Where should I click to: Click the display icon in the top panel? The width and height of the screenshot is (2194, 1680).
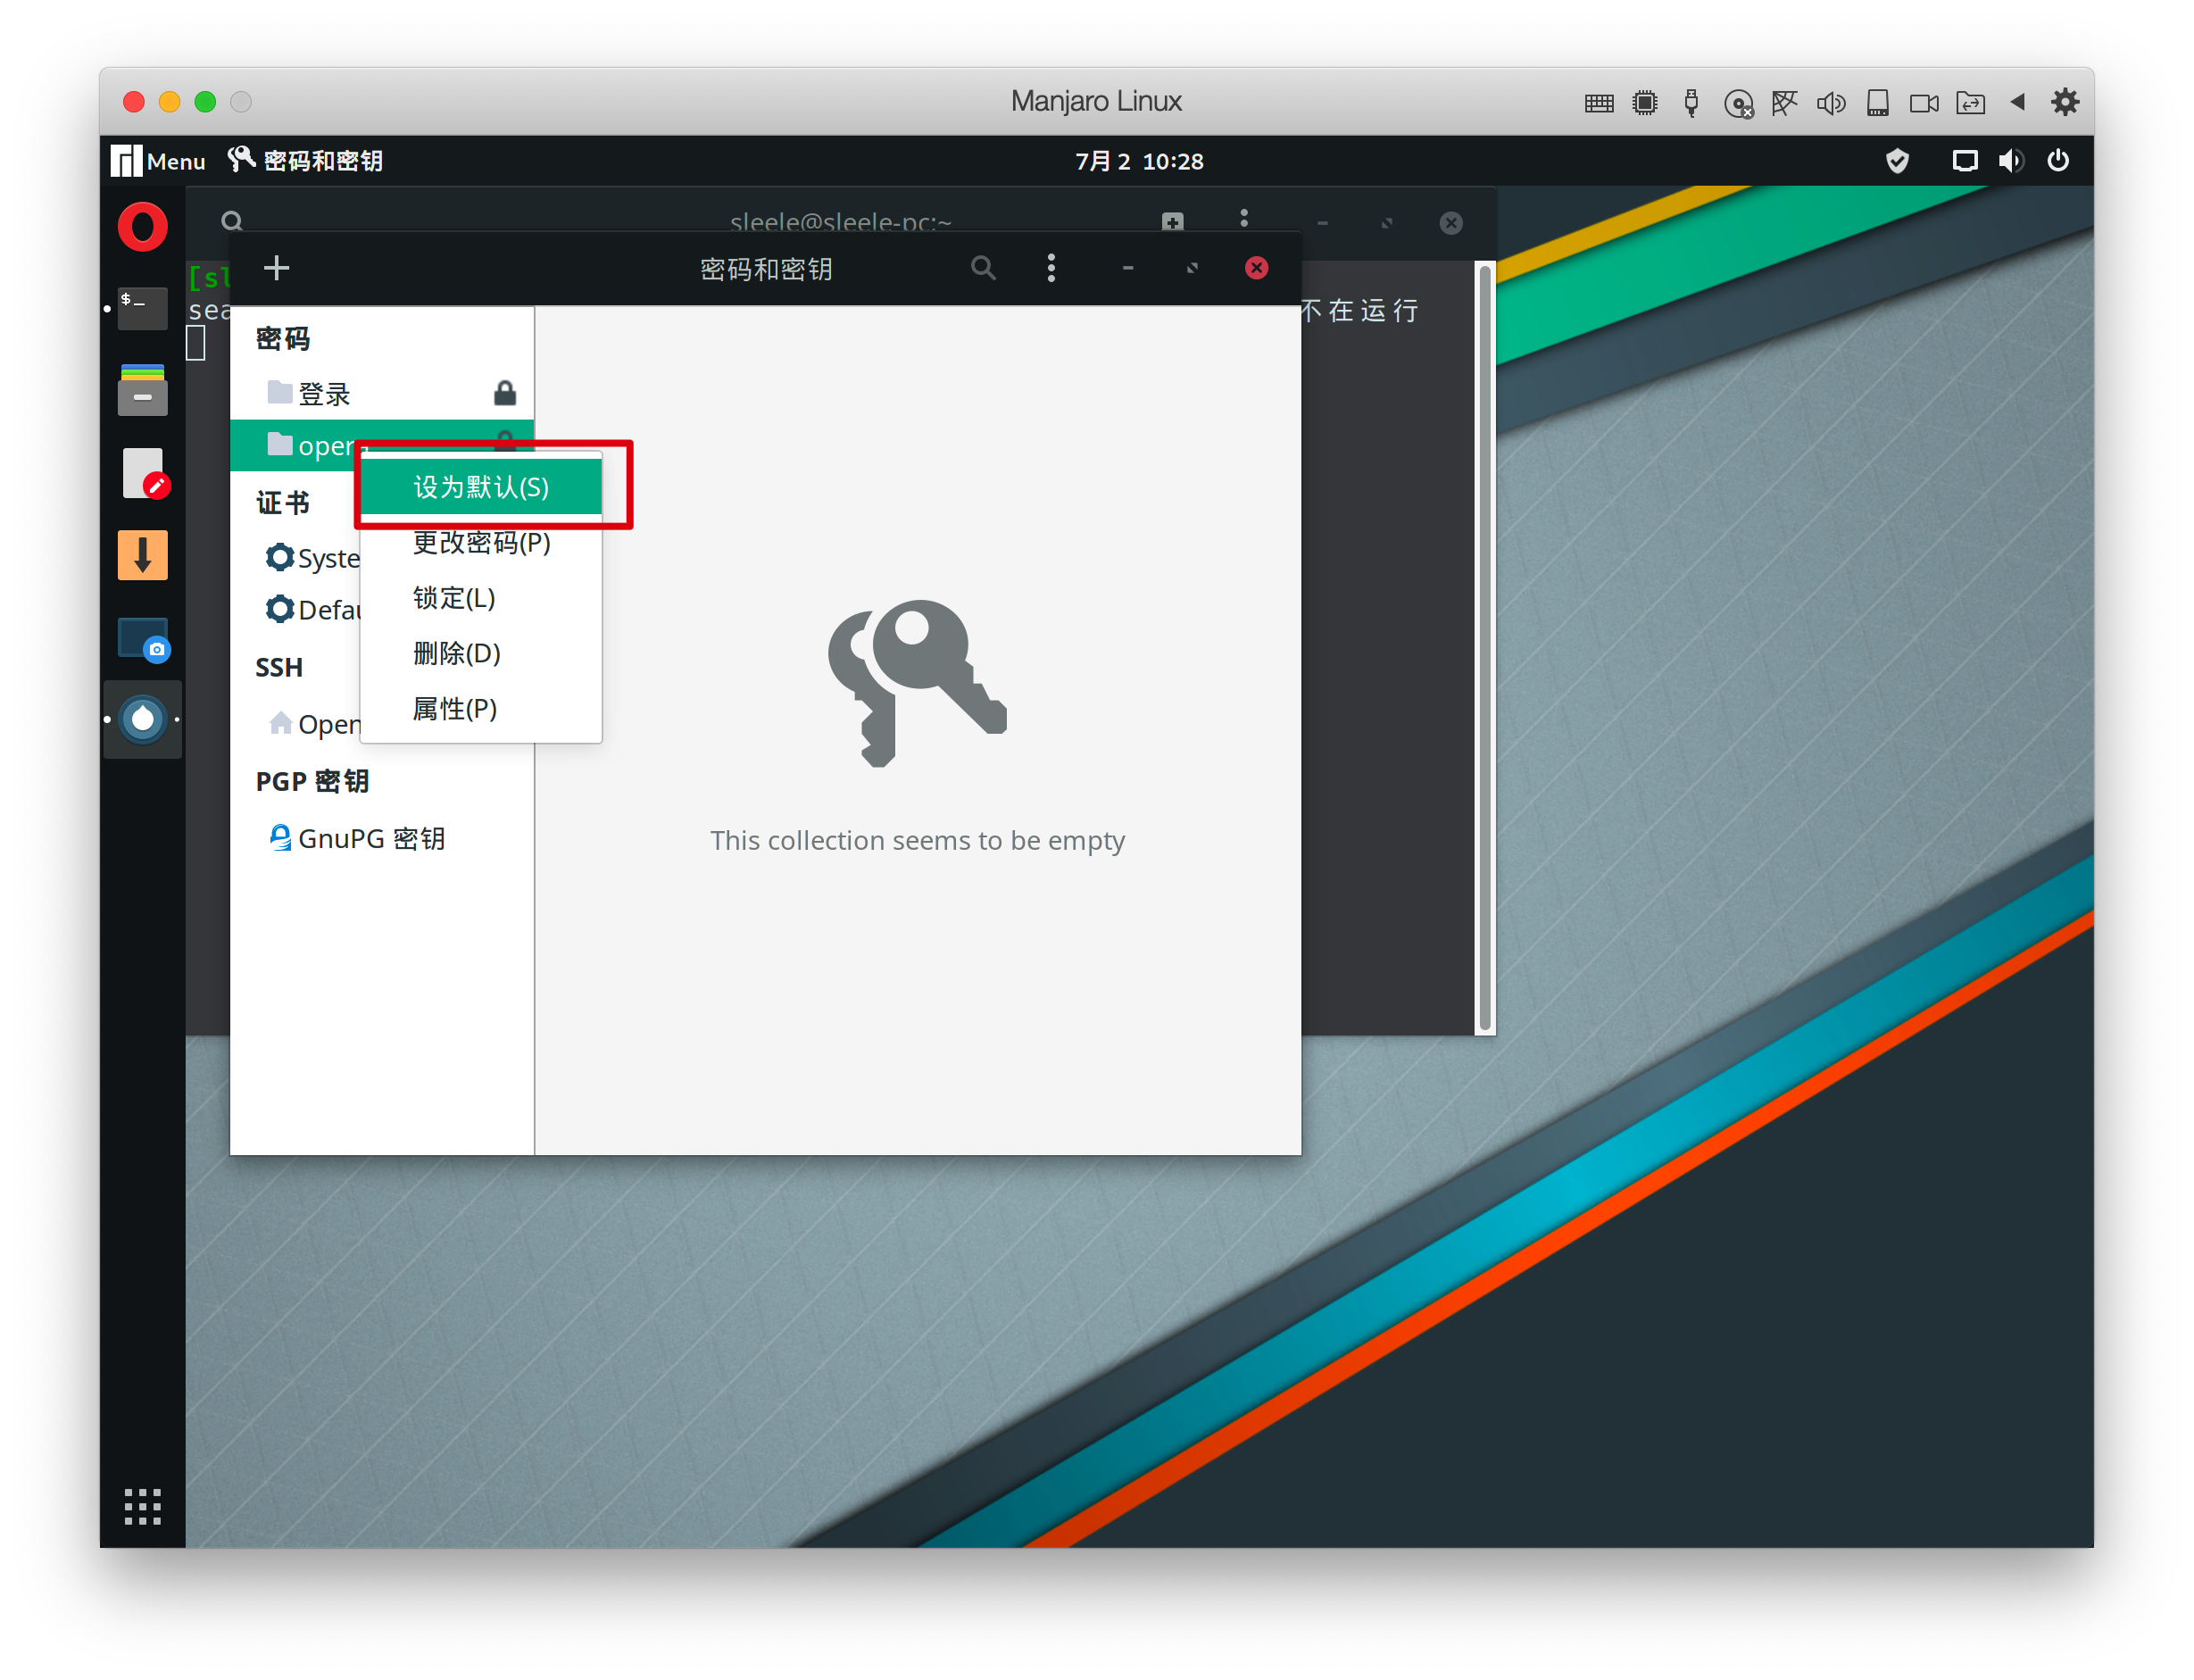pyautogui.click(x=1964, y=161)
